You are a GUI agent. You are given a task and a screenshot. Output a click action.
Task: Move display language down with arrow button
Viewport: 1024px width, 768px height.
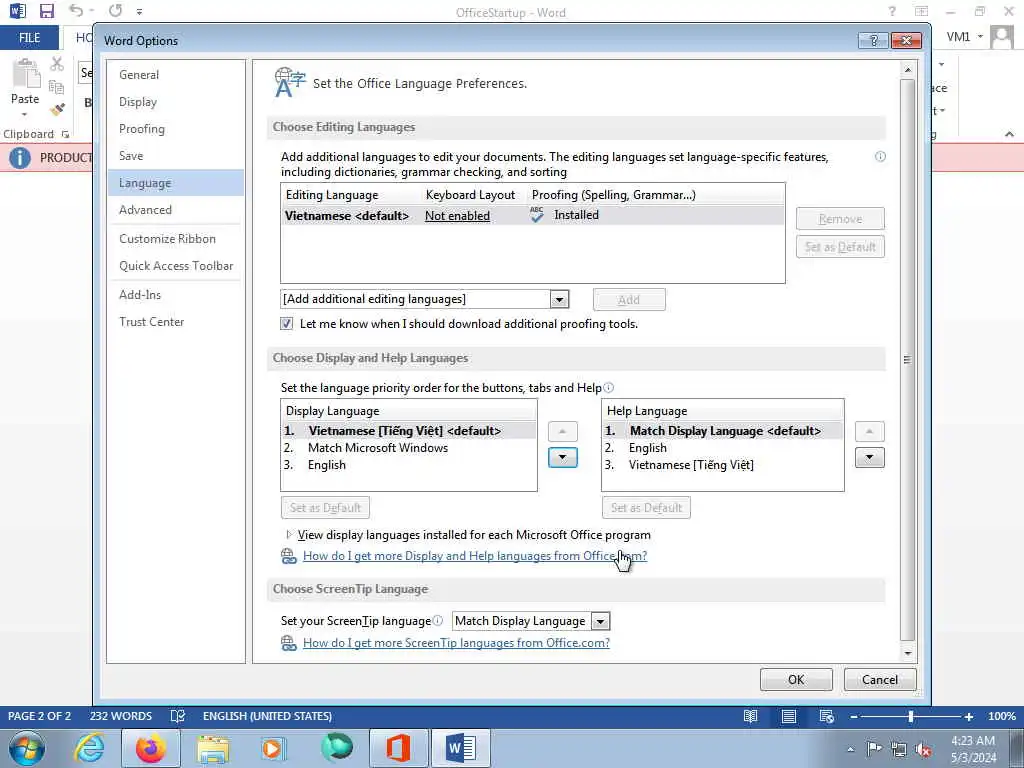[x=562, y=457]
